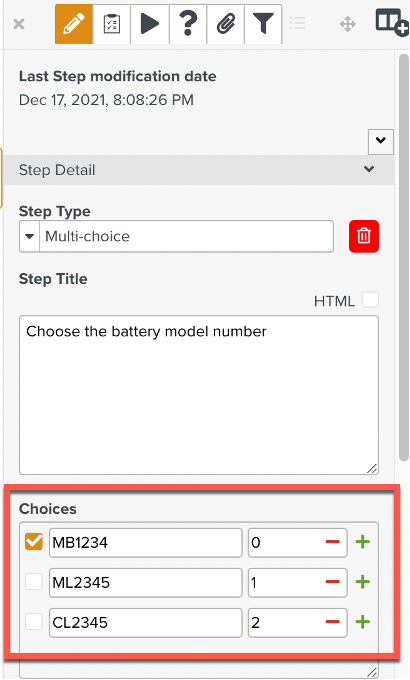The image size is (410, 680).
Task: Select the pencil edit tool
Action: (74, 24)
